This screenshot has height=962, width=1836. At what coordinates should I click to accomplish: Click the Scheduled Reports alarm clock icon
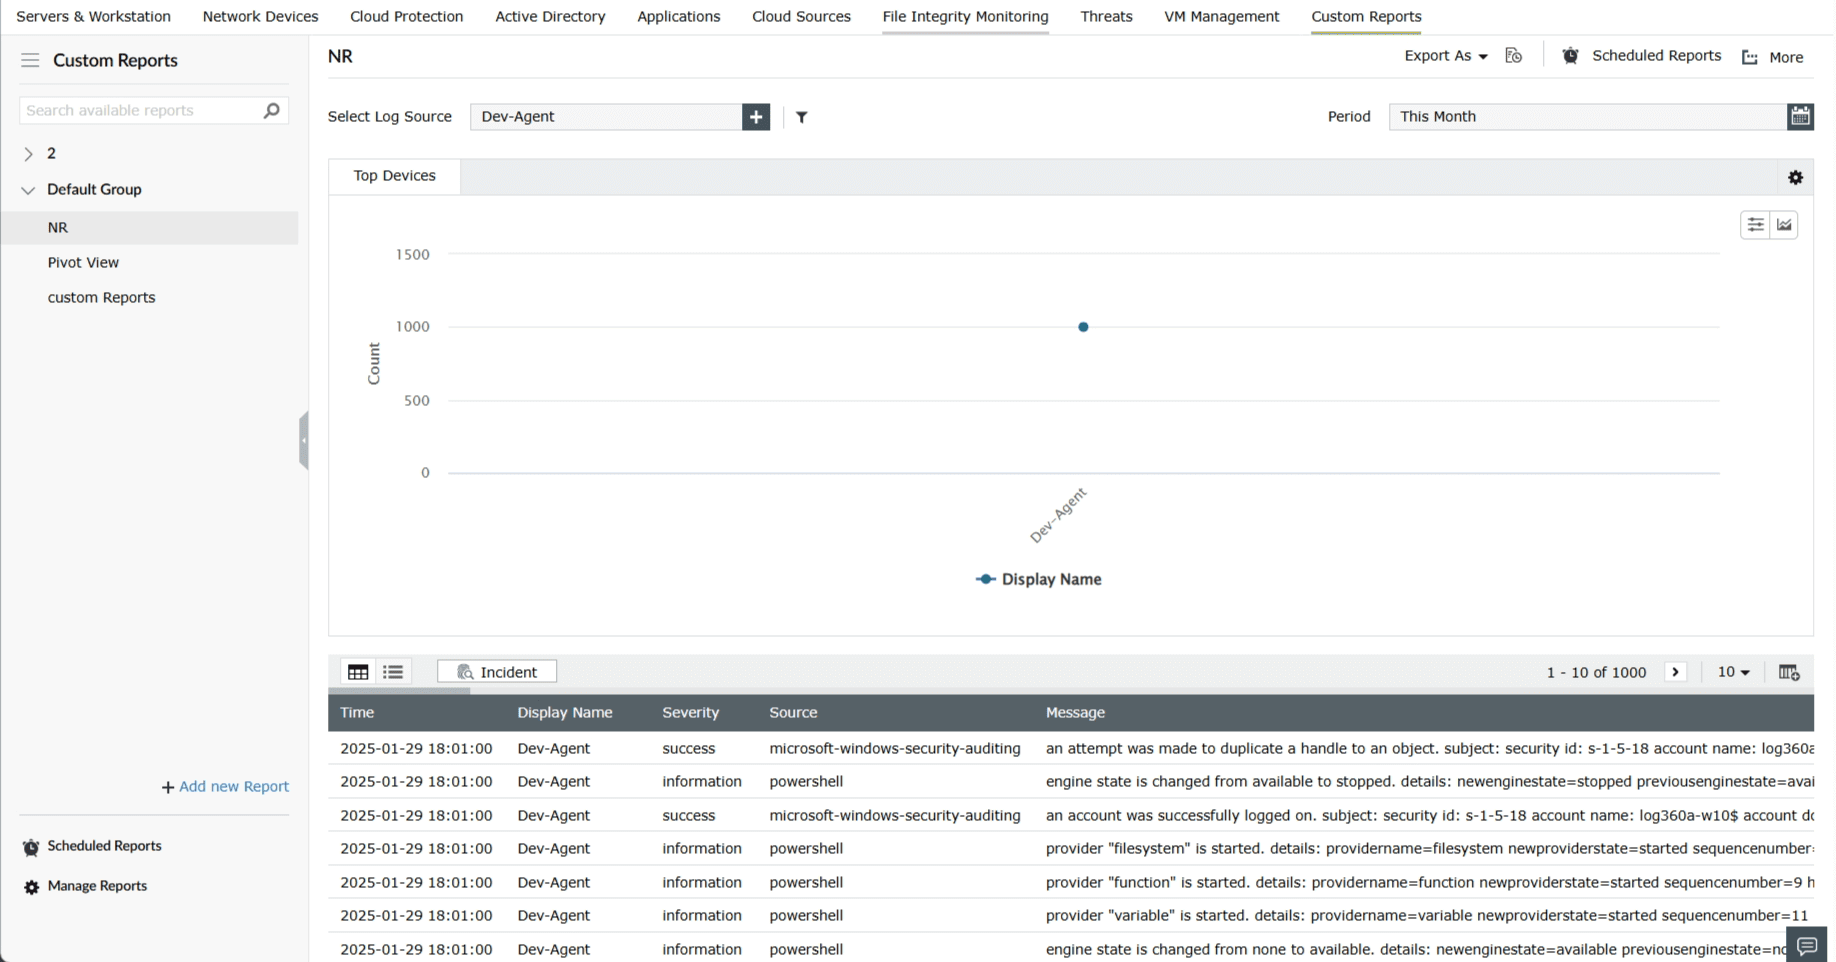pyautogui.click(x=1569, y=55)
